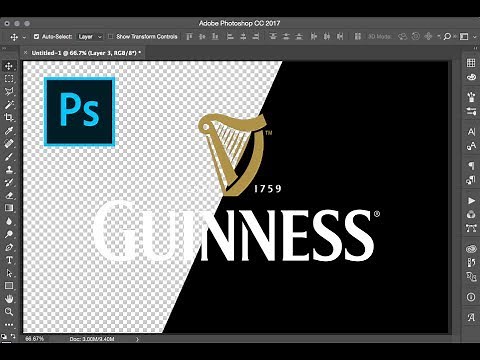Click Distribute Bottom Edges button
Screen dimensions: 480x360
click(299, 36)
